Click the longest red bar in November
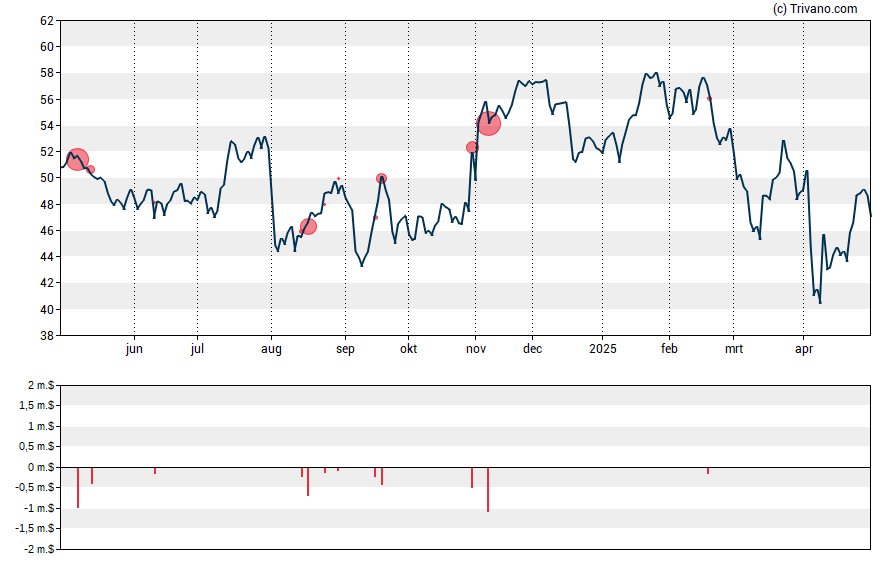This screenshot has height=565, width=888. pos(488,490)
